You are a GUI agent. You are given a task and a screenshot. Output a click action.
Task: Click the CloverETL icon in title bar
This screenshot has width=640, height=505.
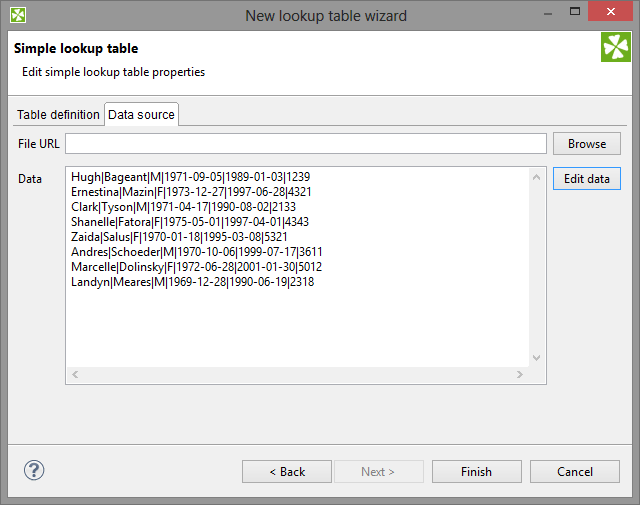pos(18,15)
